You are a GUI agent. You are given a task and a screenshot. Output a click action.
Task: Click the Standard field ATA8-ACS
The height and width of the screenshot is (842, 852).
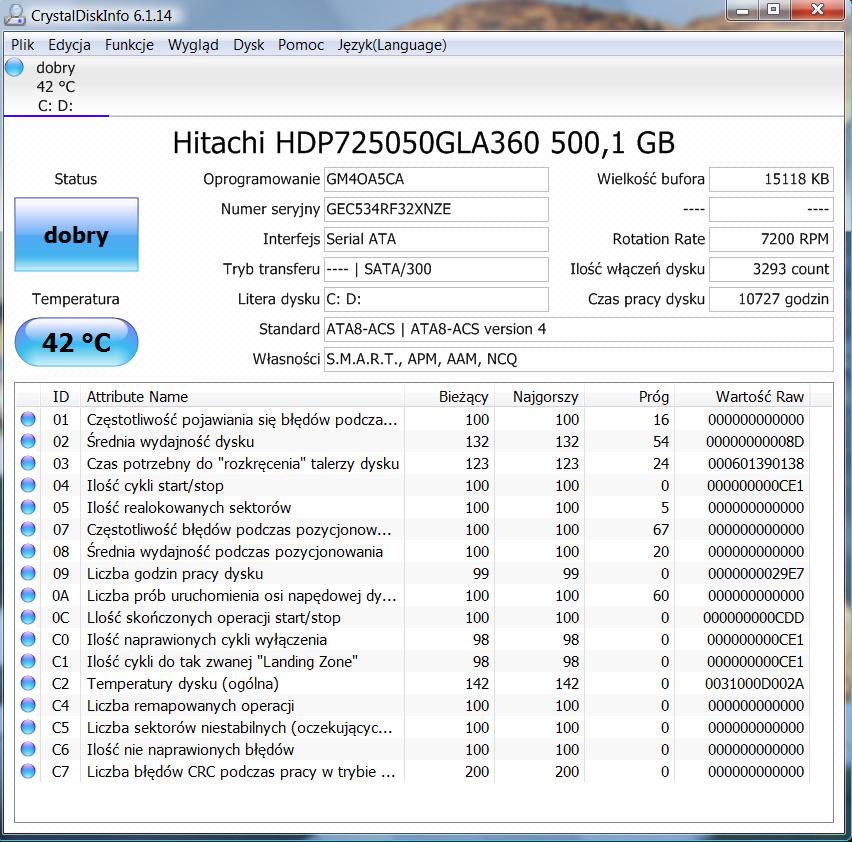[x=579, y=329]
